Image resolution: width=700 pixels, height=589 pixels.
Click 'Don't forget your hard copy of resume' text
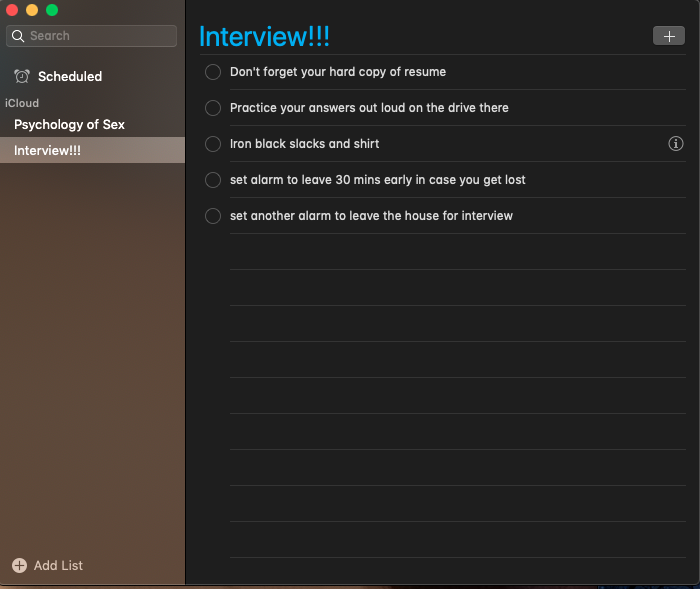click(x=338, y=72)
